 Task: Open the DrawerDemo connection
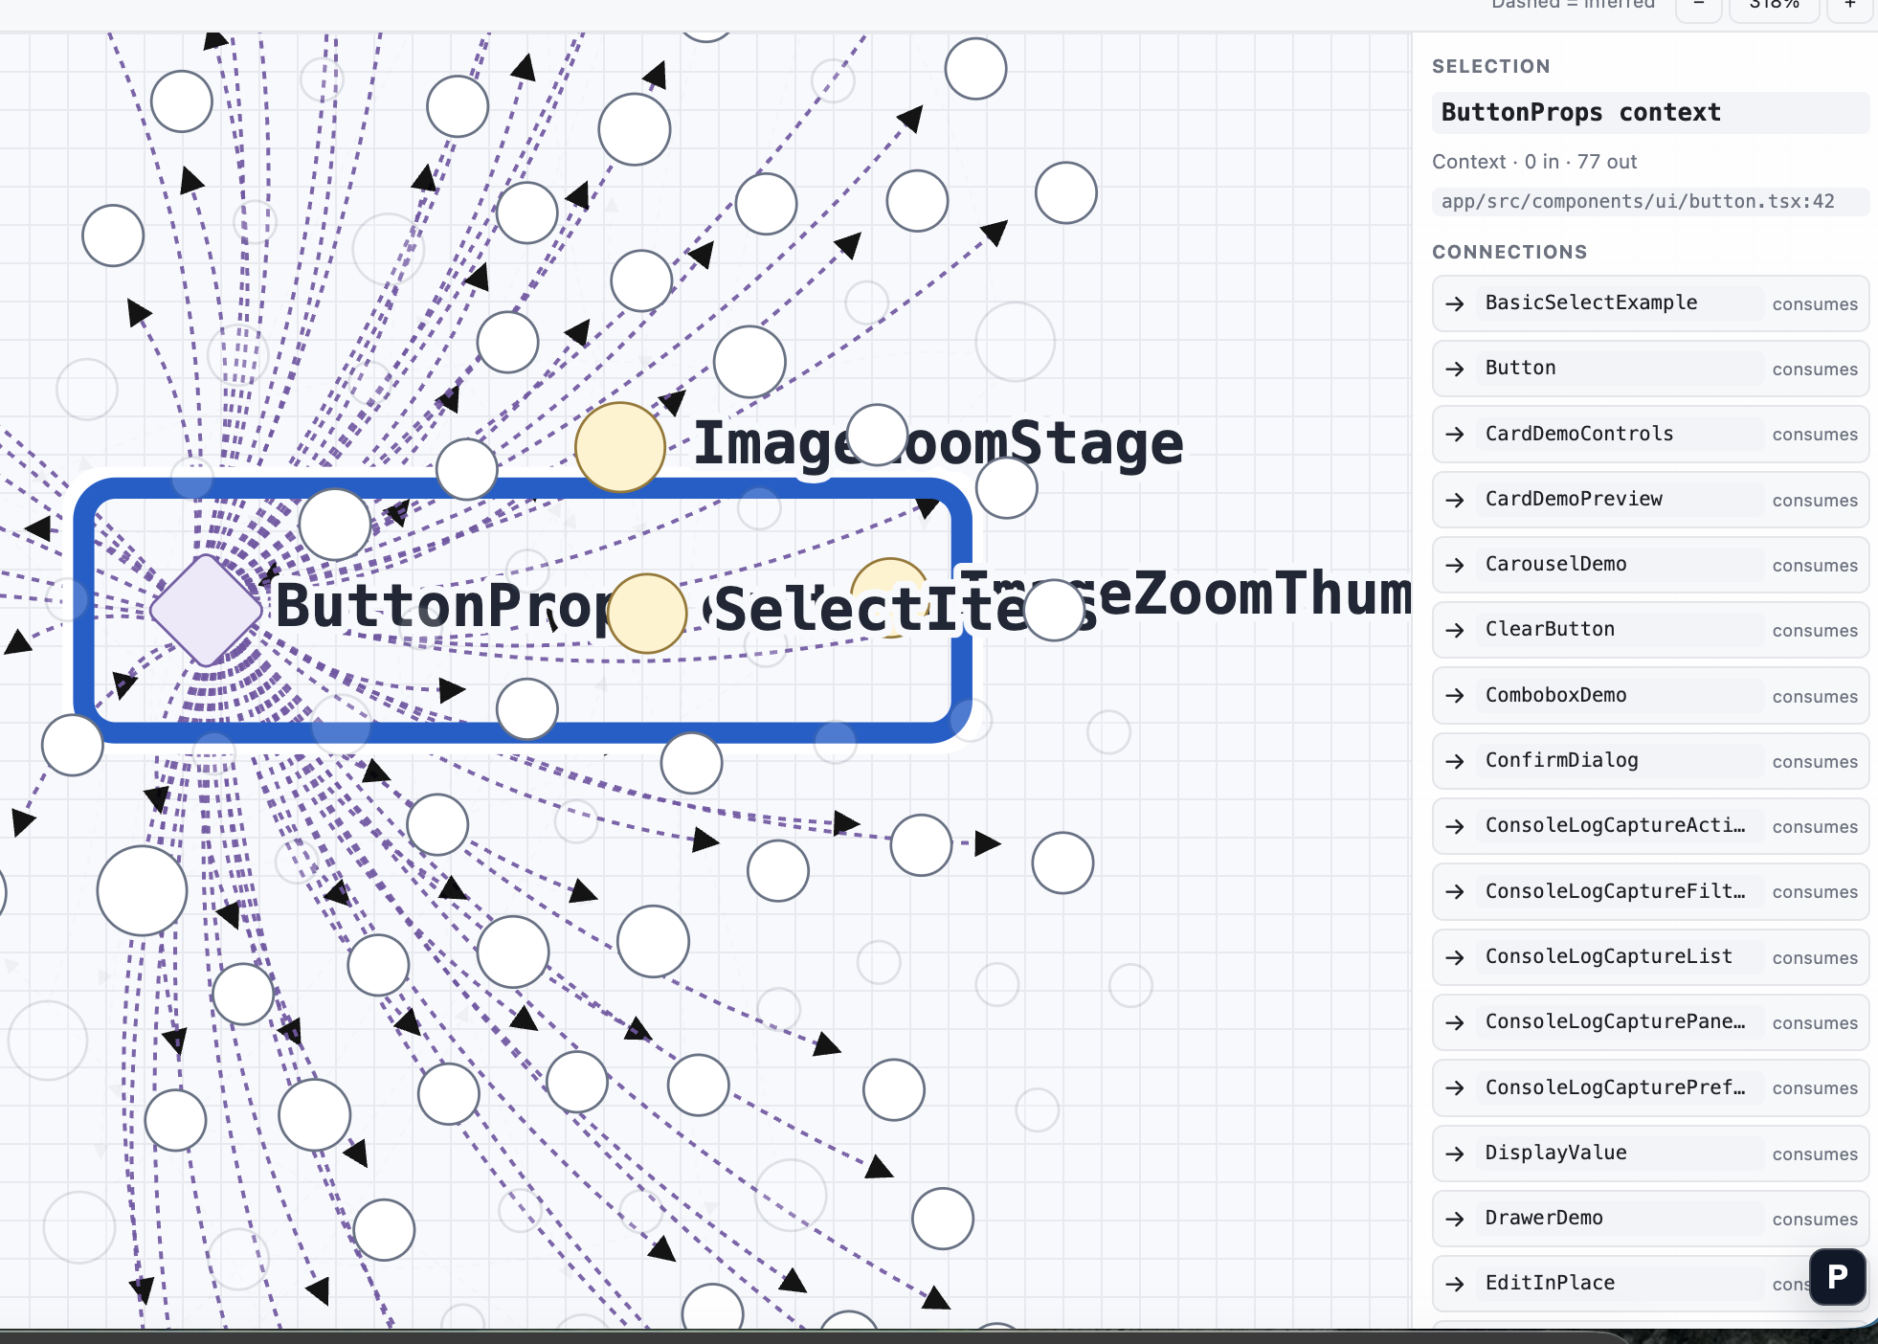click(1650, 1218)
